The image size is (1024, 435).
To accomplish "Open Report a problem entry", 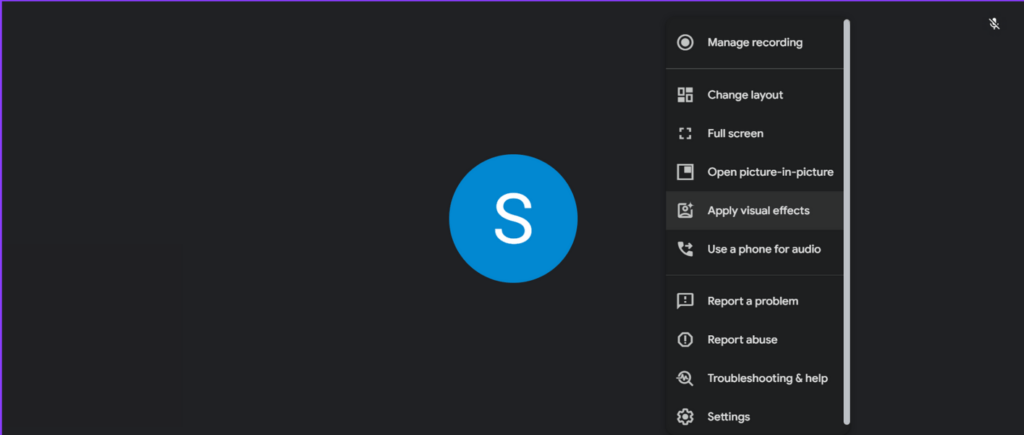I will click(x=754, y=301).
